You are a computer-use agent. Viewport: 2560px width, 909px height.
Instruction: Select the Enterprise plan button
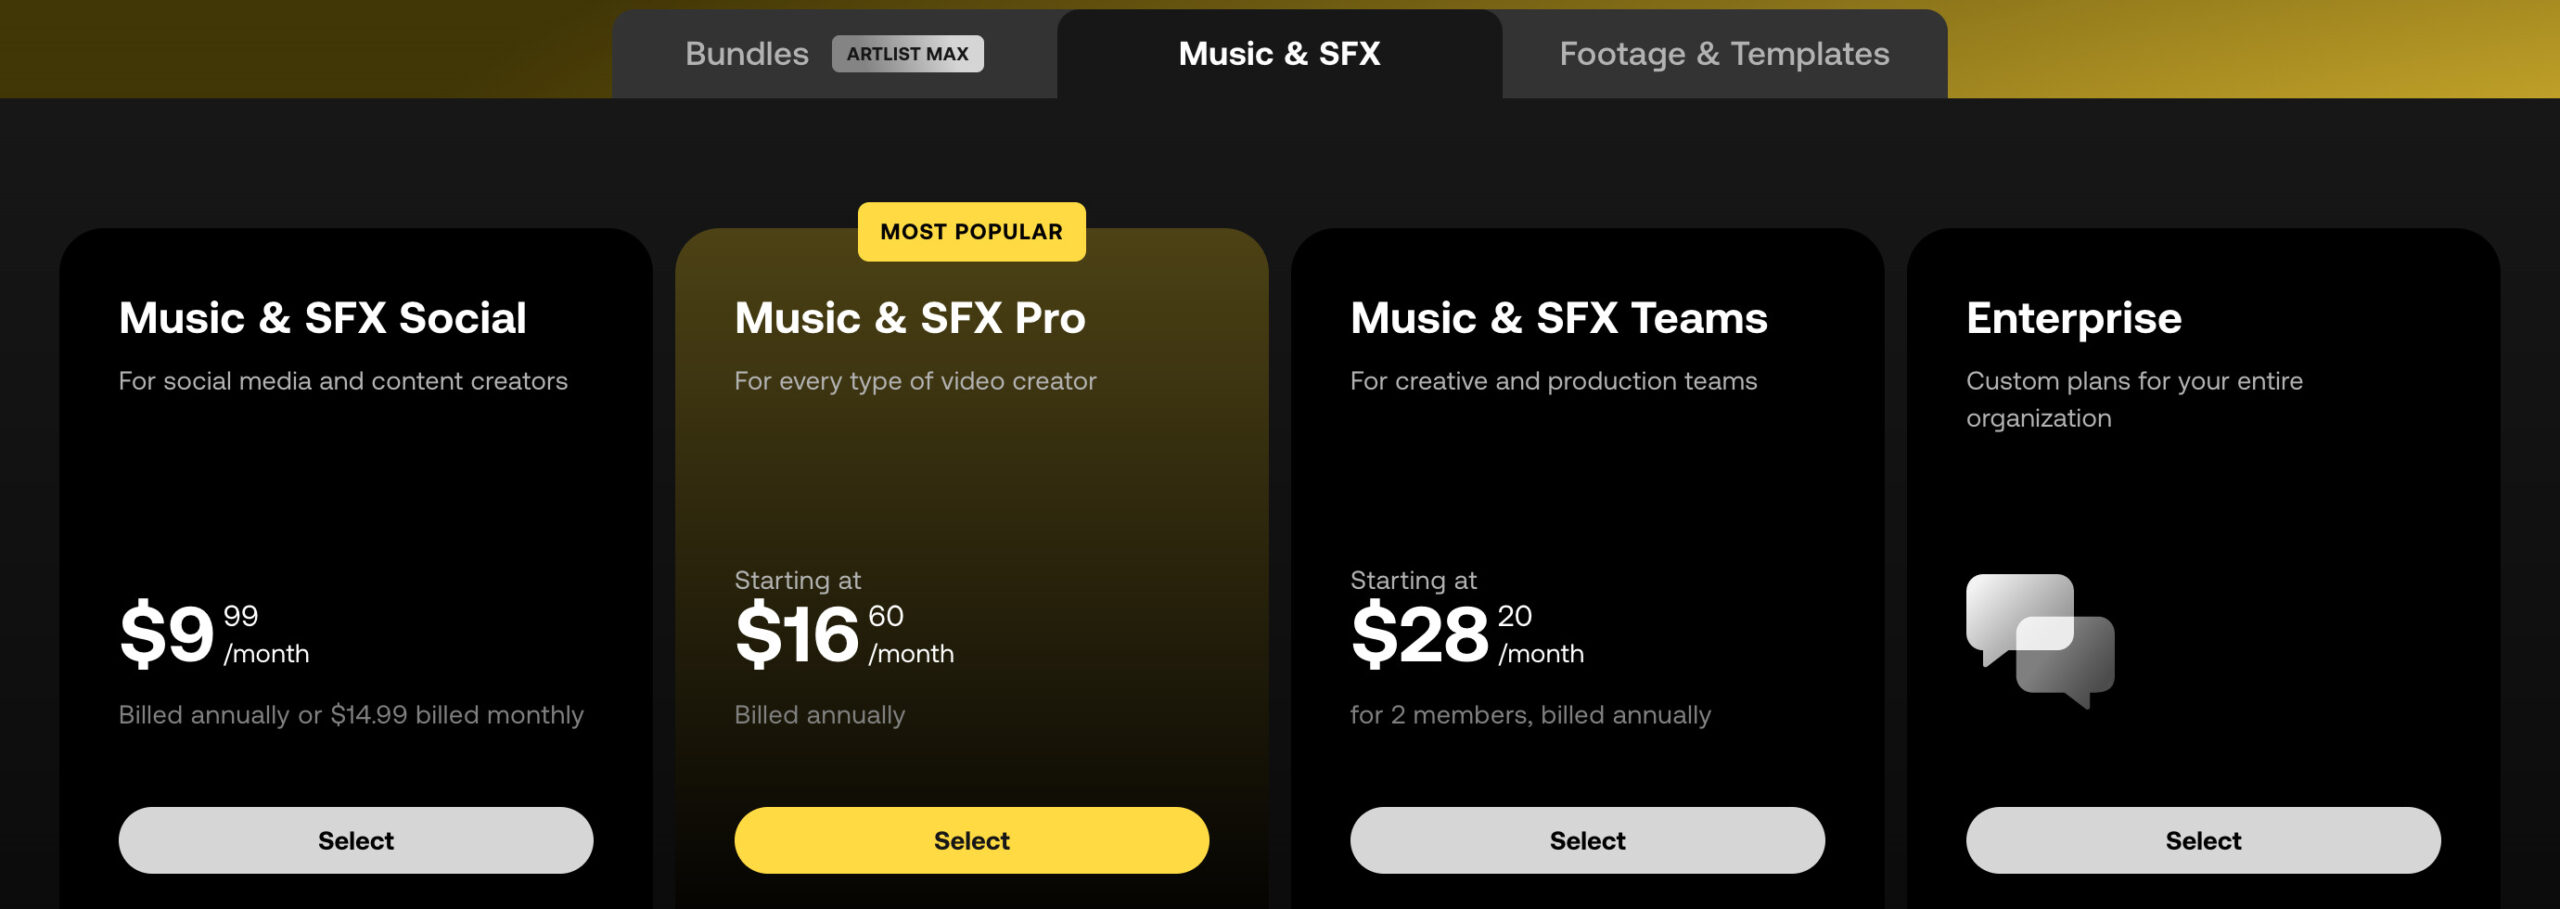point(2203,840)
